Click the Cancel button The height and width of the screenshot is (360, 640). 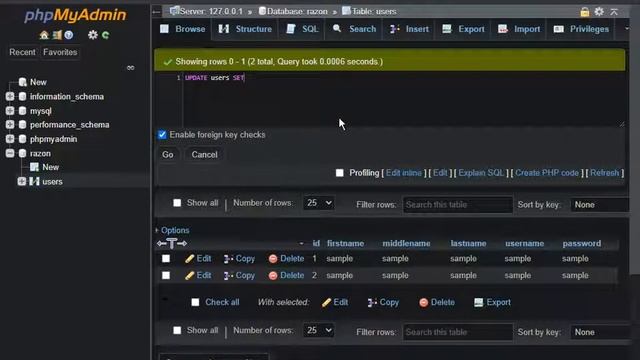pyautogui.click(x=204, y=155)
